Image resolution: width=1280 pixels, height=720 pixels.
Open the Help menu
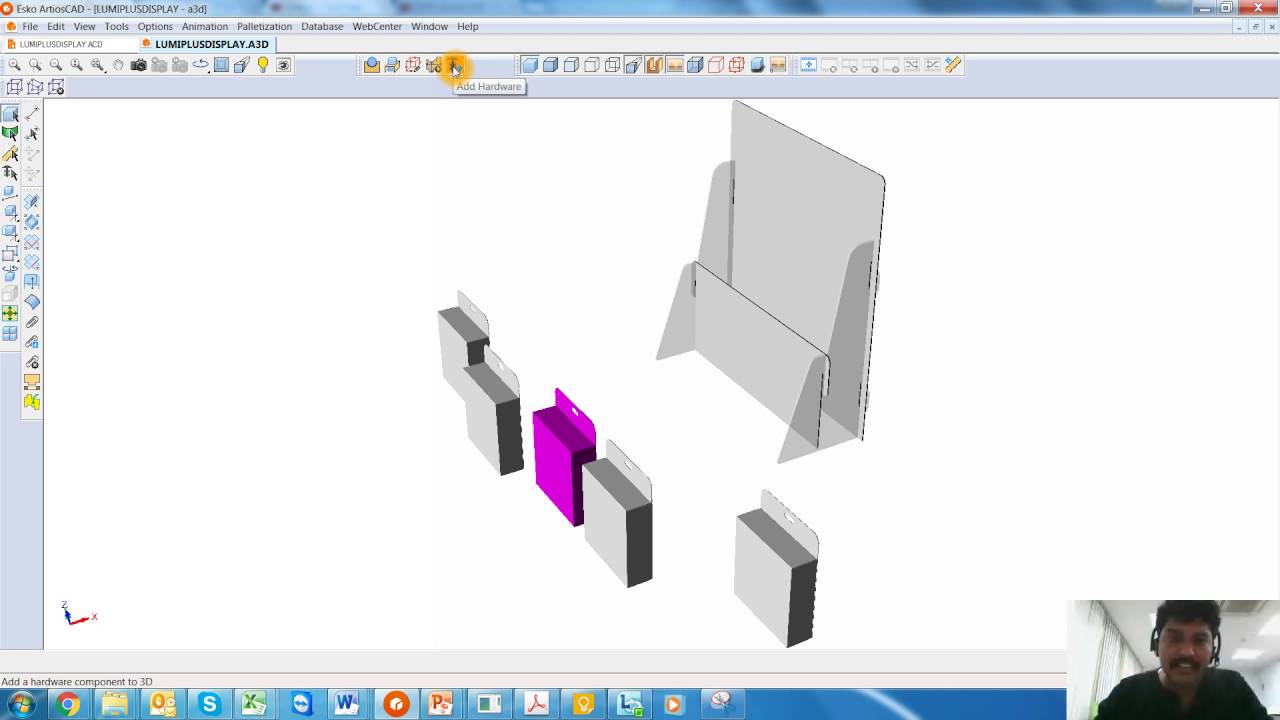(467, 26)
